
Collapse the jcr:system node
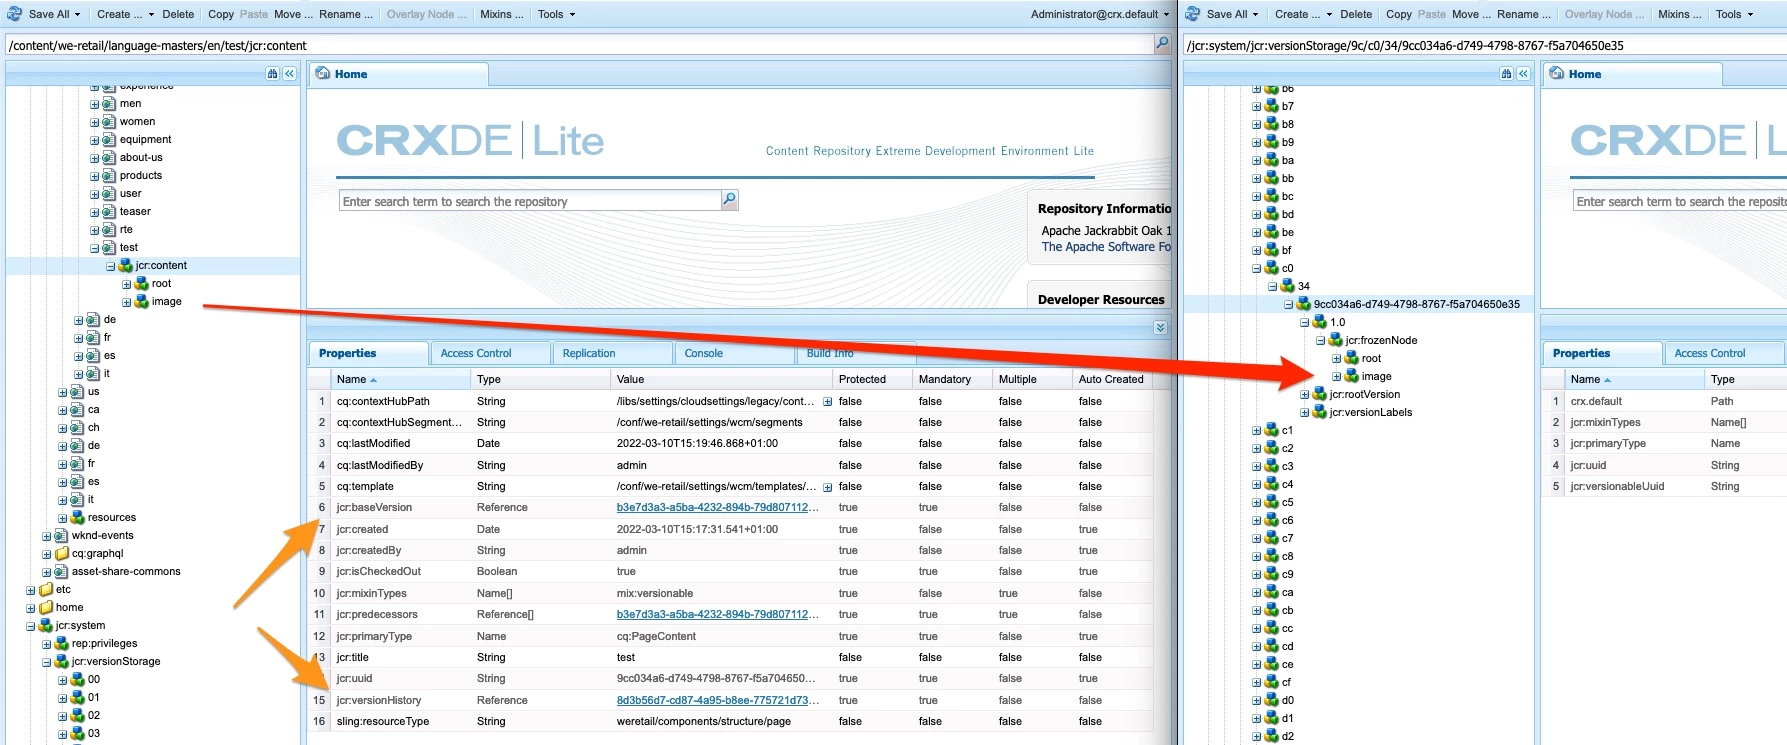tap(31, 626)
